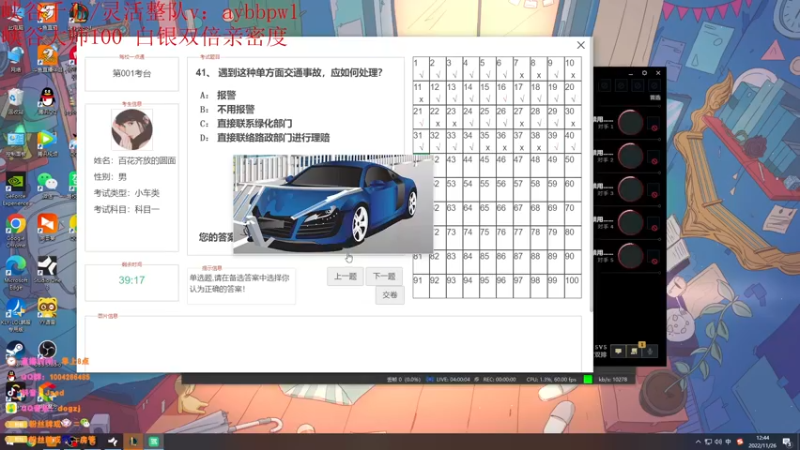Launch the Studio One desktop icon
Viewport: 800px width, 450px height.
[x=47, y=269]
